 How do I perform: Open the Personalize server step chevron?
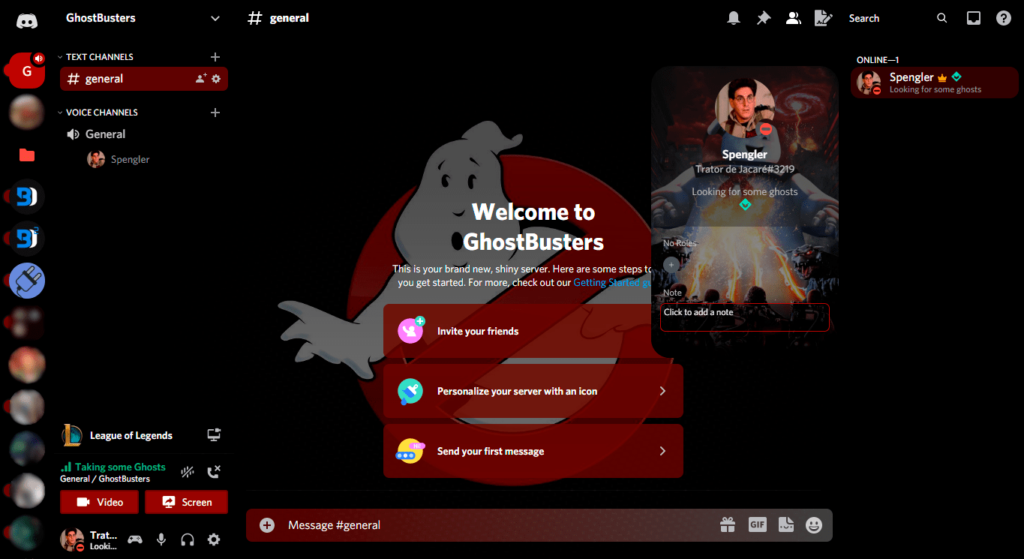click(x=662, y=391)
